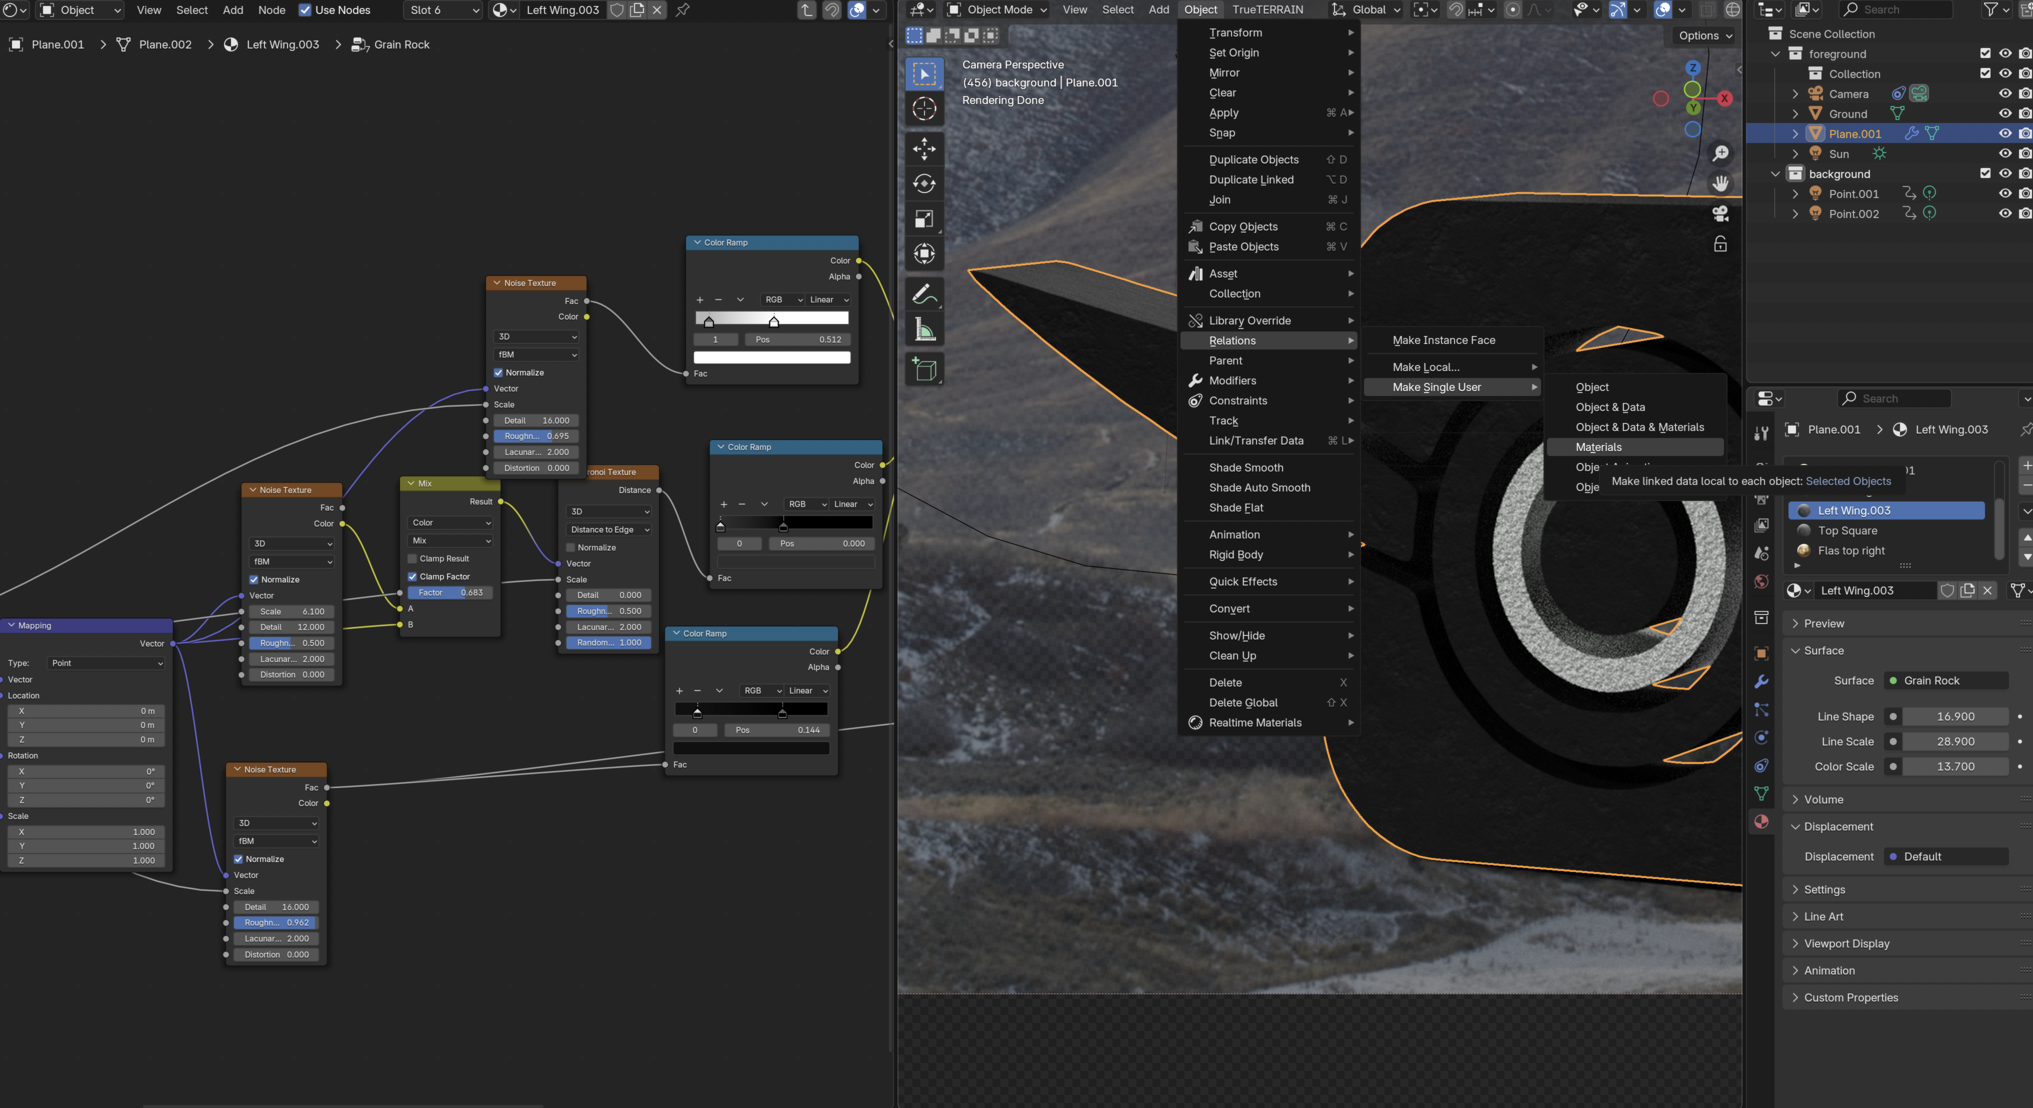Open the Object Mode dropdown
This screenshot has width=2033, height=1108.
[x=996, y=10]
